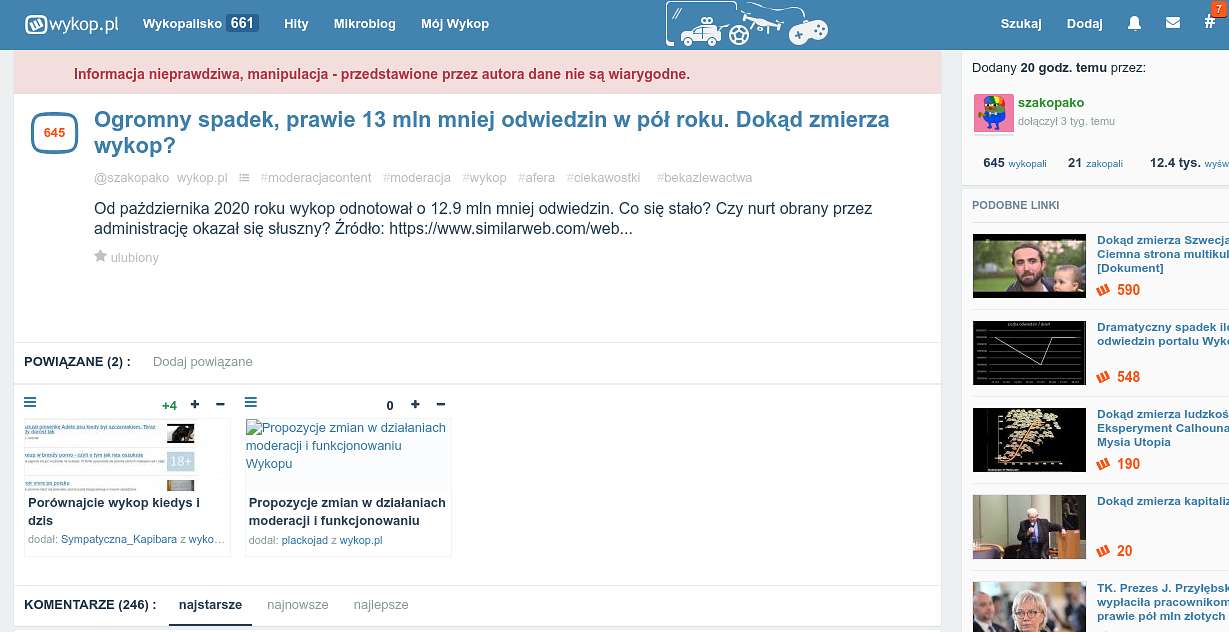1229x632 pixels.
Task: Open the #moderacjacontent tag
Action: point(316,178)
